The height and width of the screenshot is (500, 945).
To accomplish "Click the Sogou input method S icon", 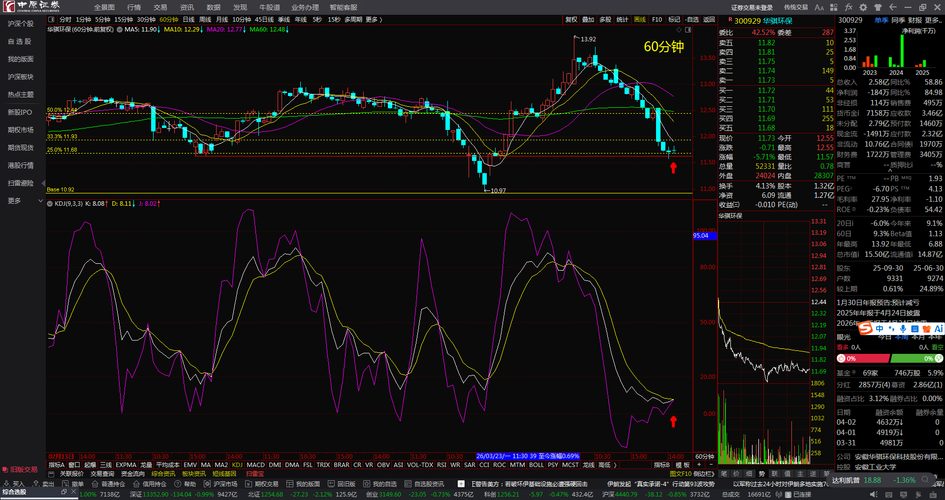I will (x=865, y=328).
